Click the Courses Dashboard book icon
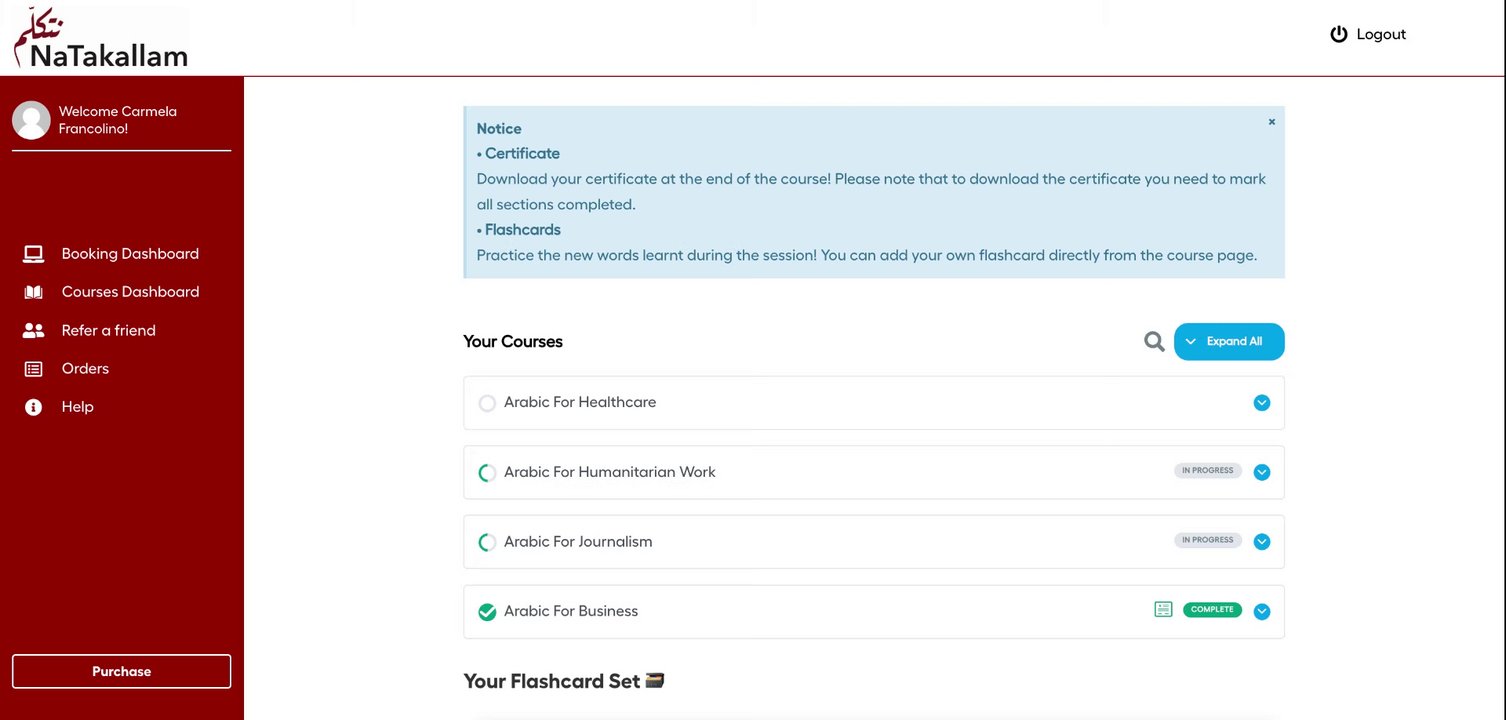Screen dimensions: 1506x720 (x=34, y=292)
